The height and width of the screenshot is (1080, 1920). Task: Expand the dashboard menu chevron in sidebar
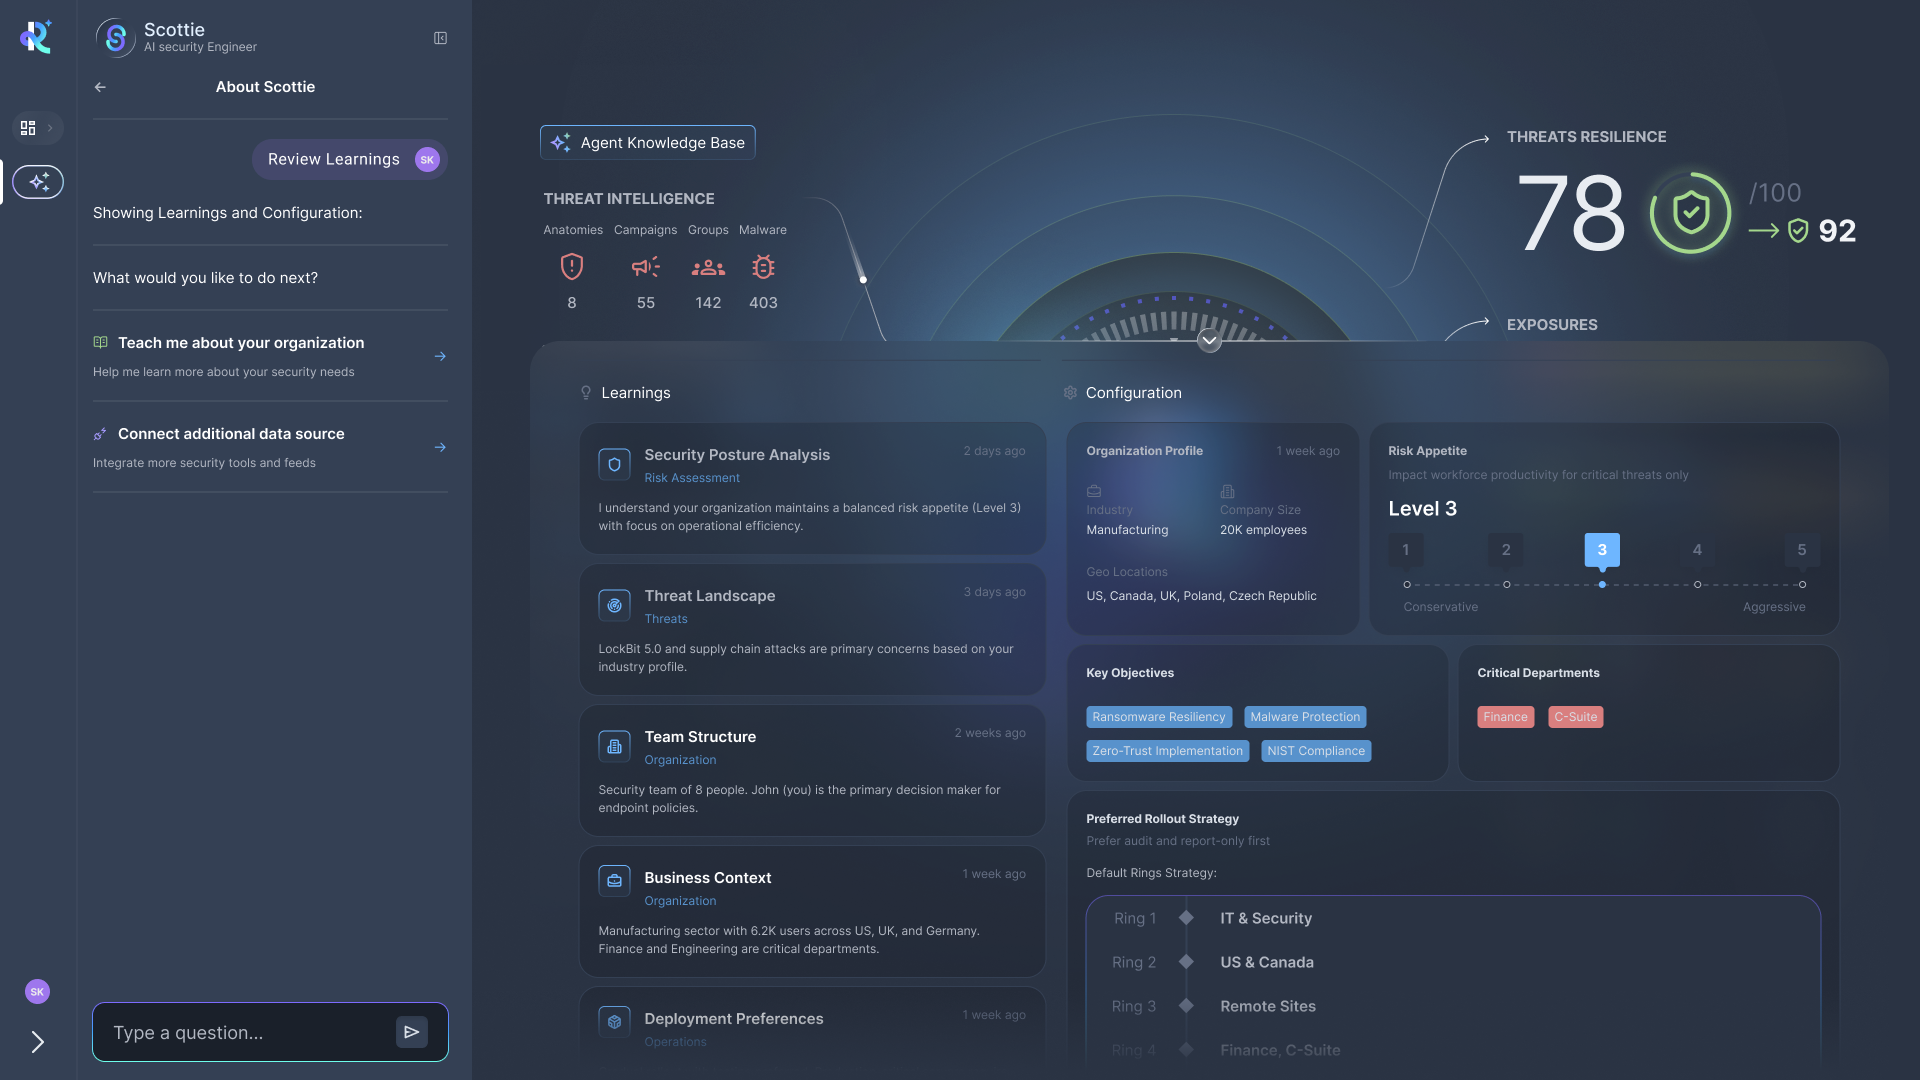[50, 128]
